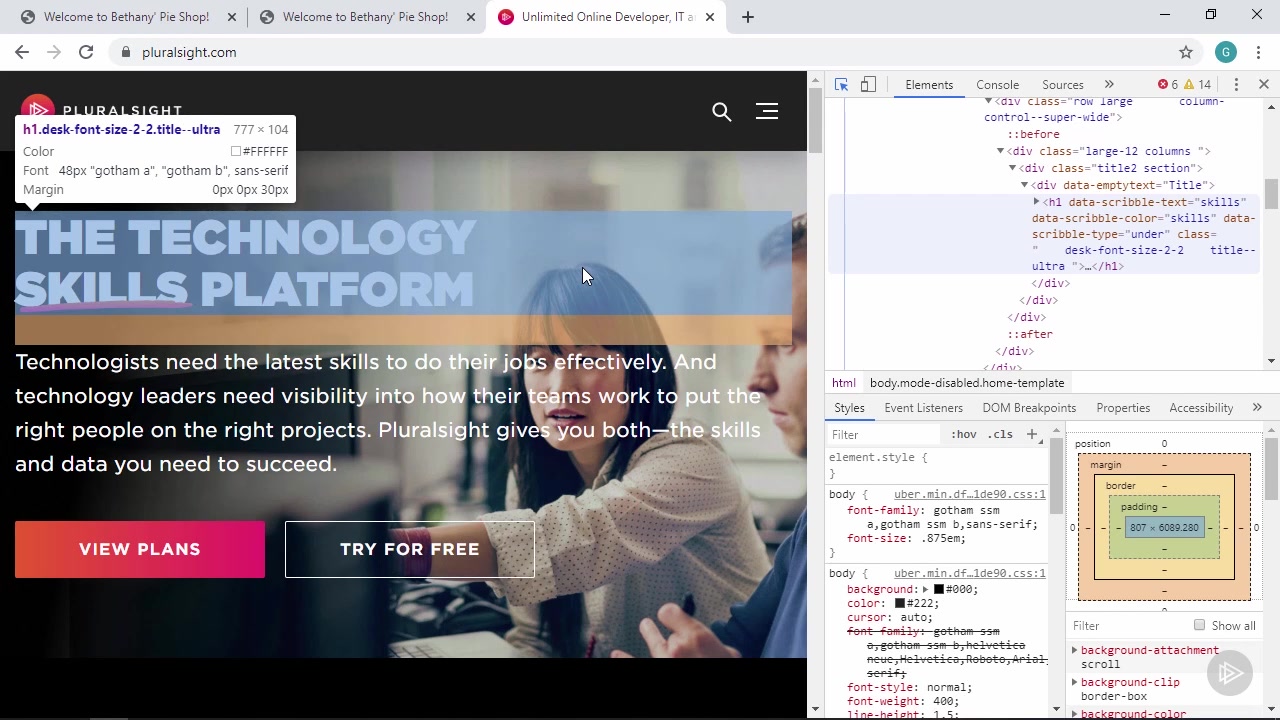
Task: Toggle the :hov element state option
Action: pos(963,435)
